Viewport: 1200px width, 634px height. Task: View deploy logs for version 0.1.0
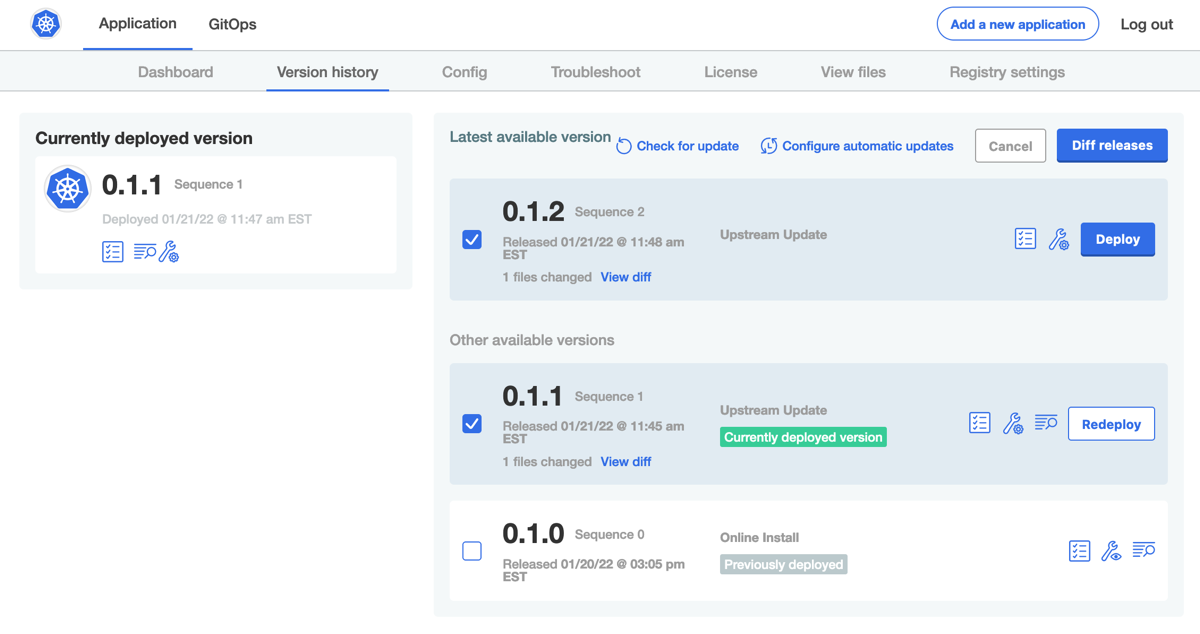coord(1144,550)
